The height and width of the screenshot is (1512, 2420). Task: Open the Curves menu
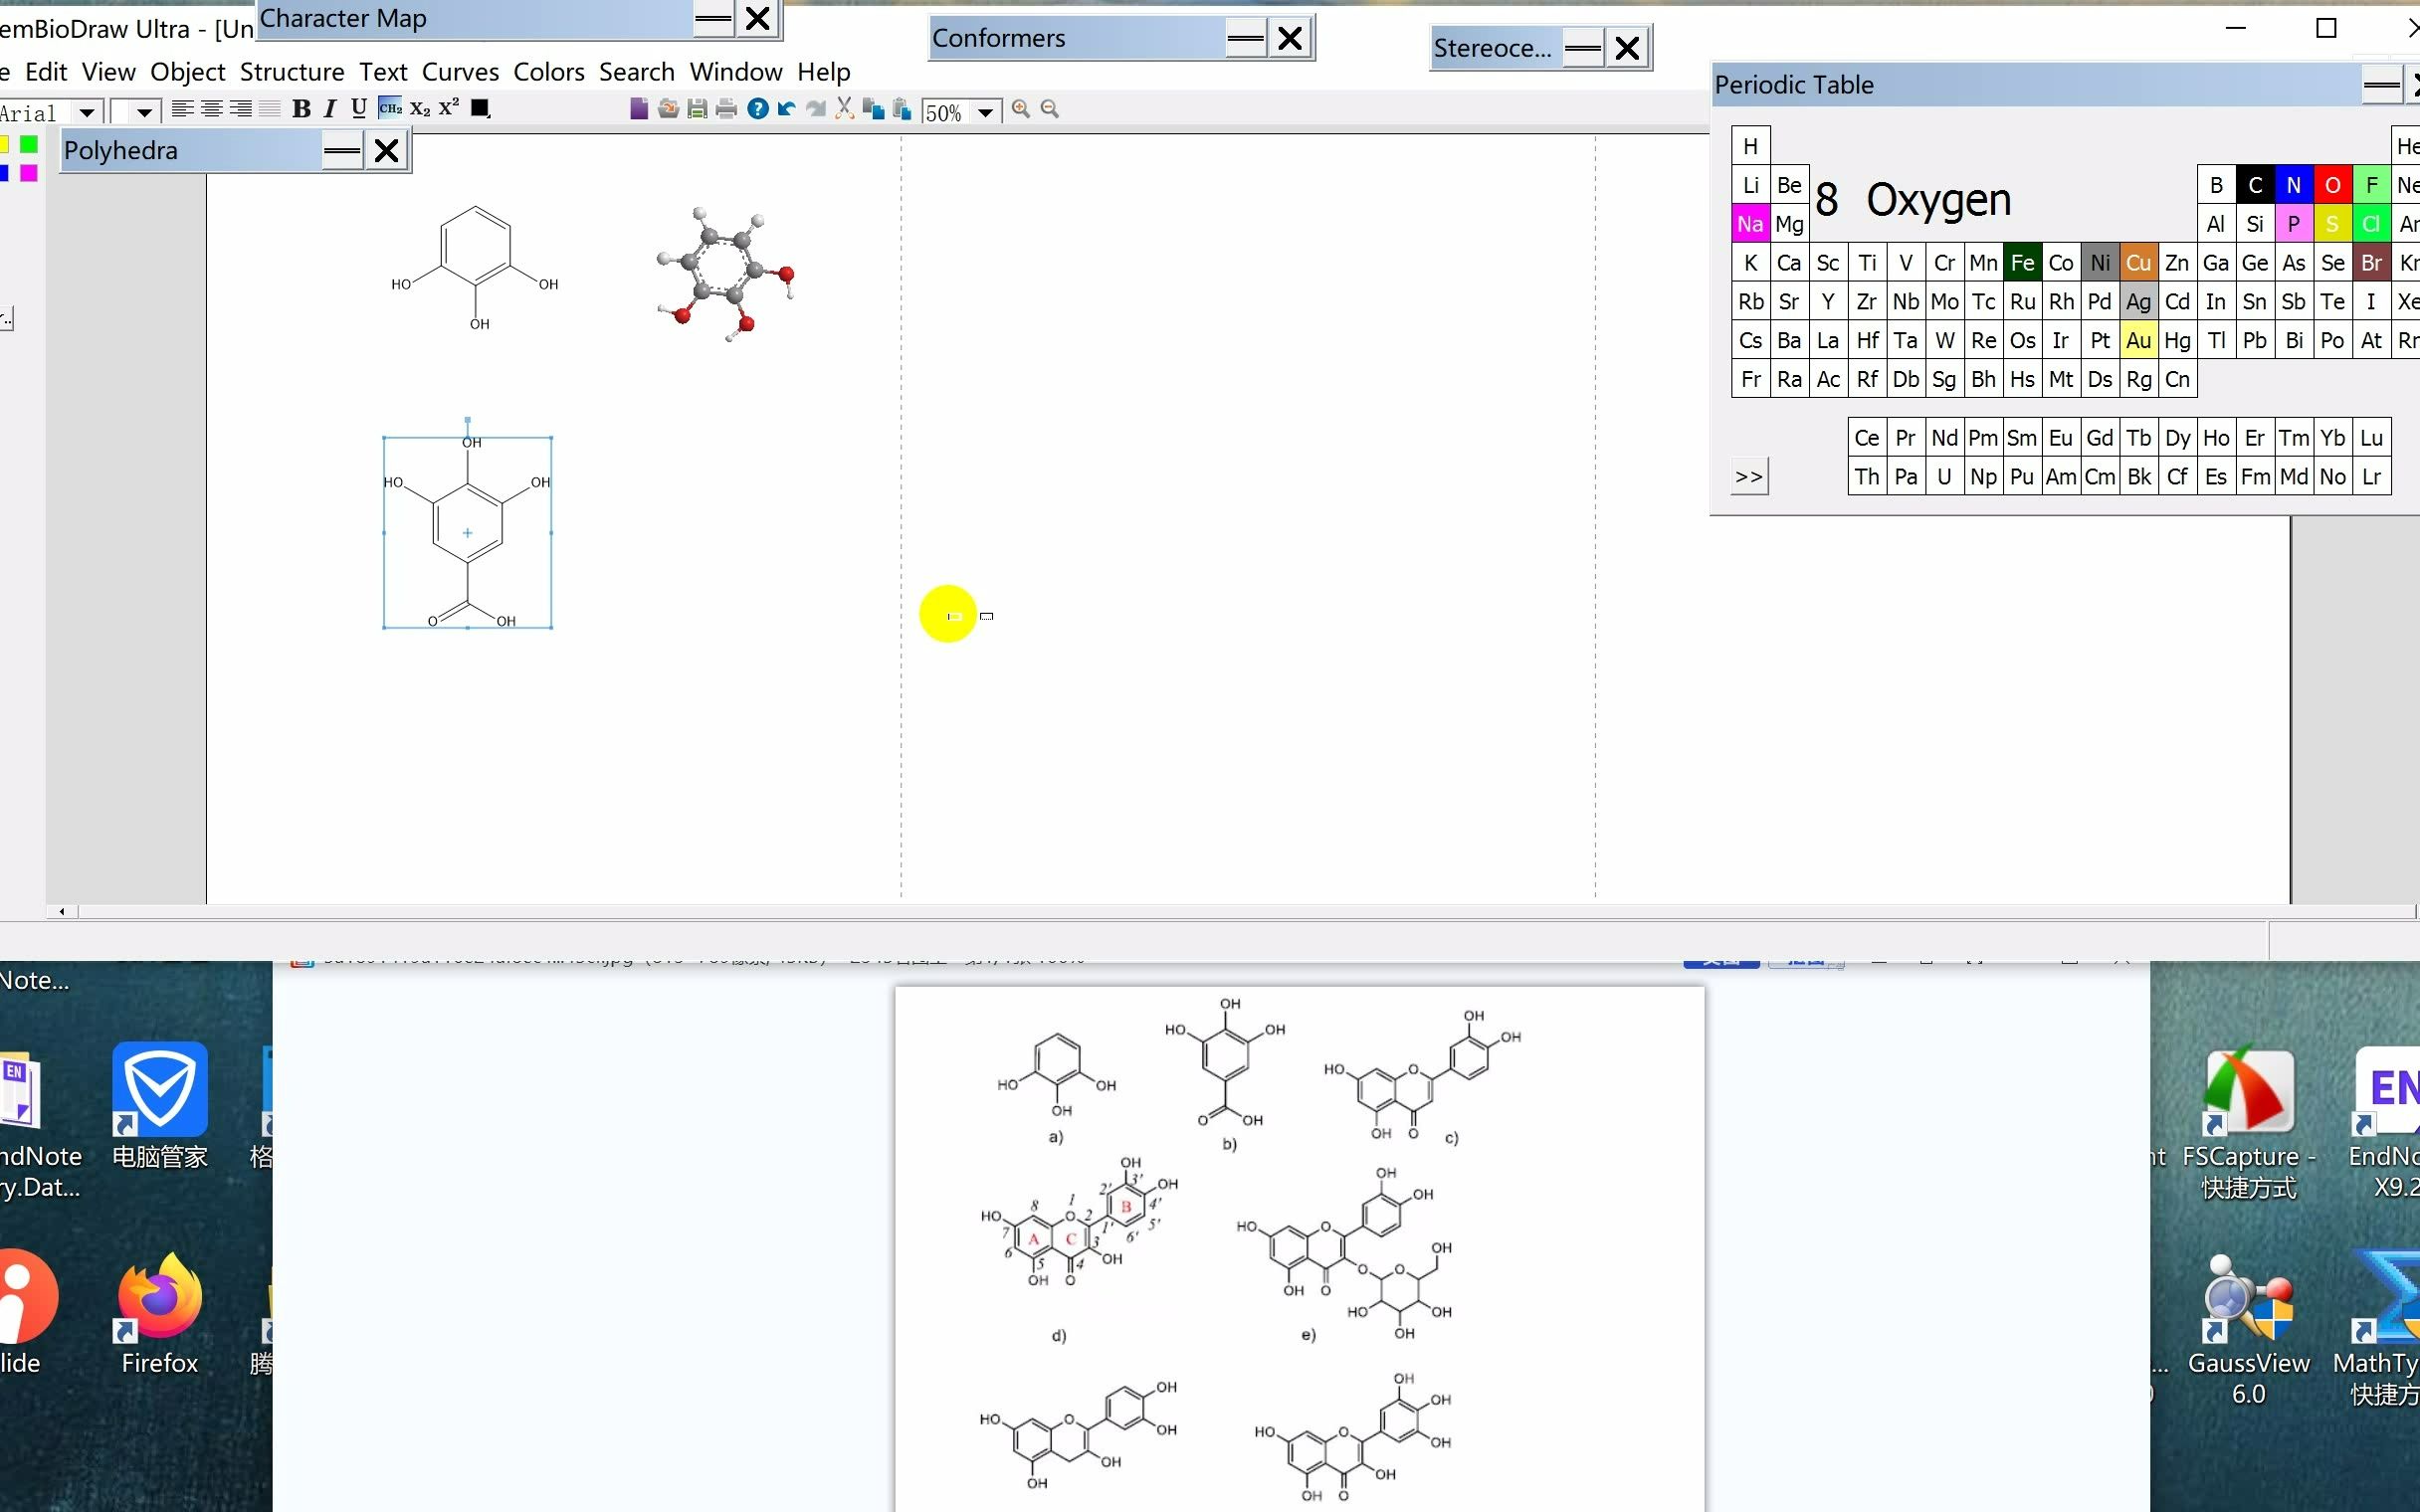click(459, 71)
